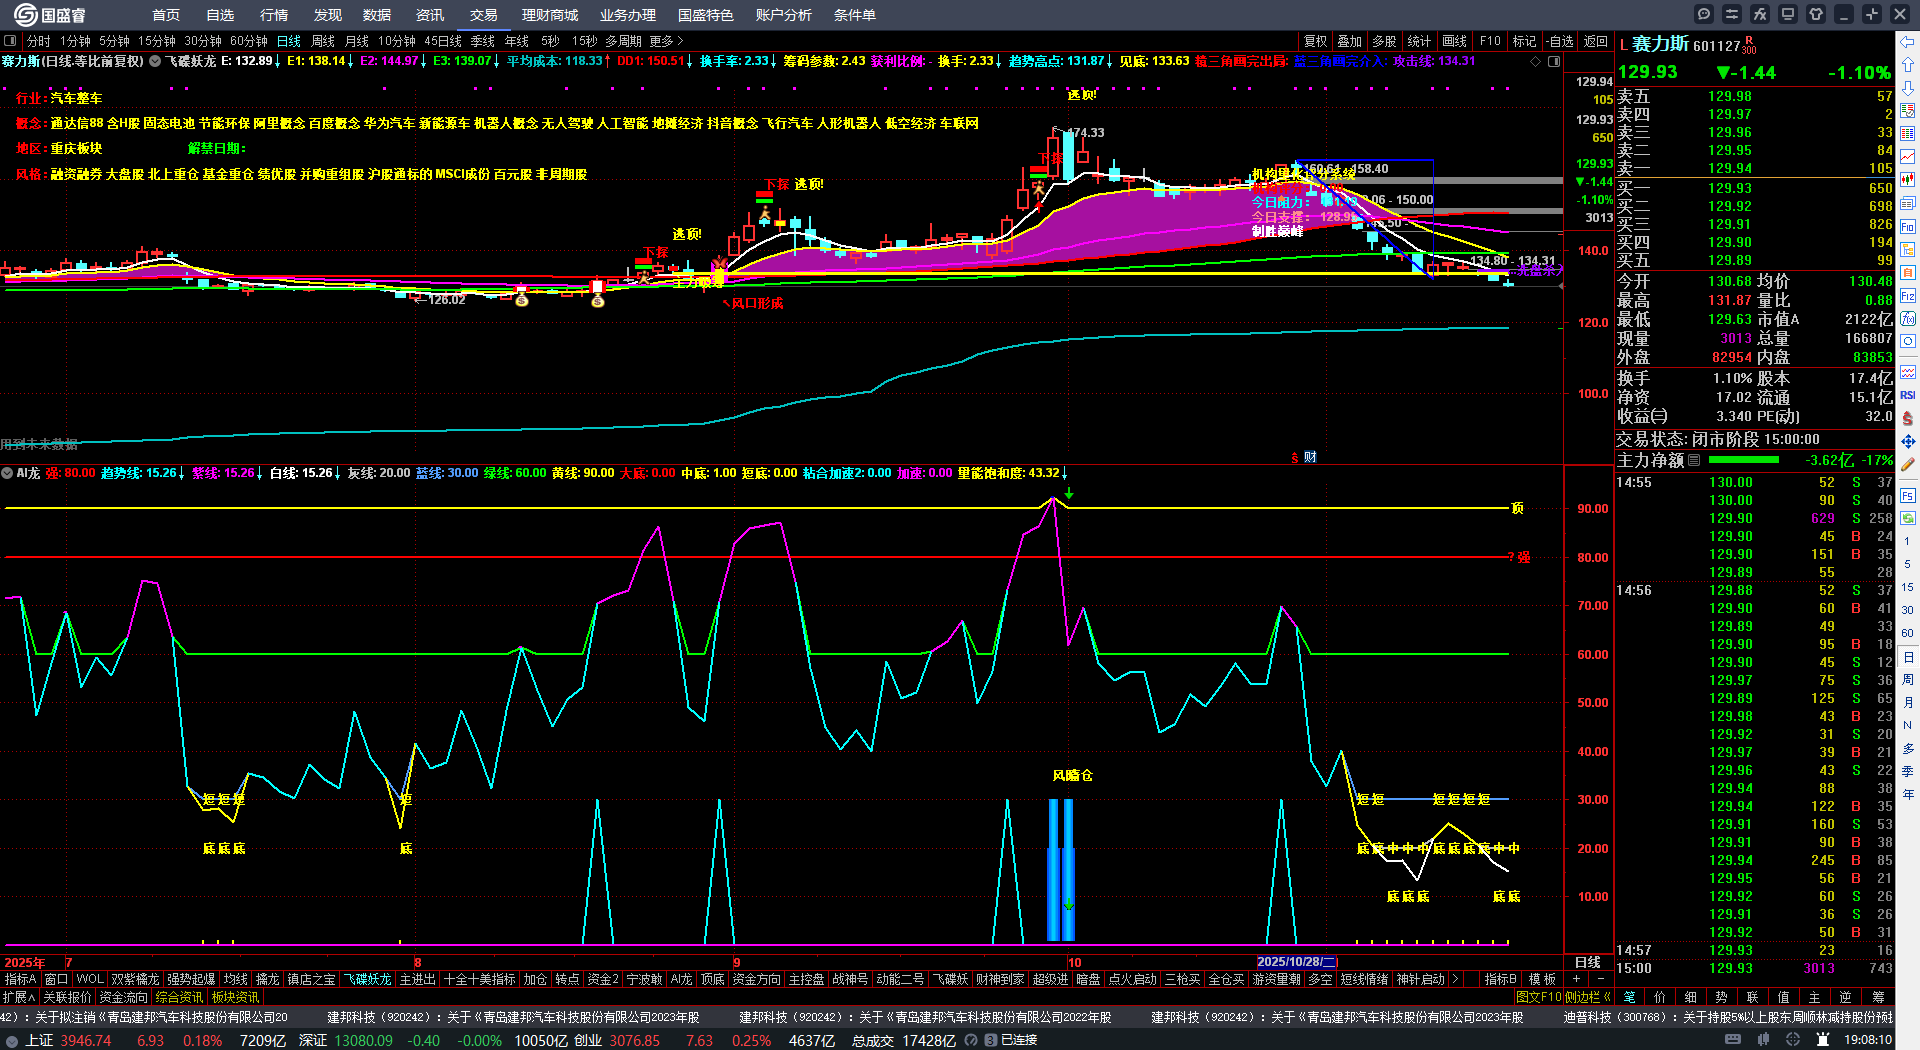Image resolution: width=1920 pixels, height=1050 pixels.
Task: Open the 图文F10 link
Action: [1539, 997]
